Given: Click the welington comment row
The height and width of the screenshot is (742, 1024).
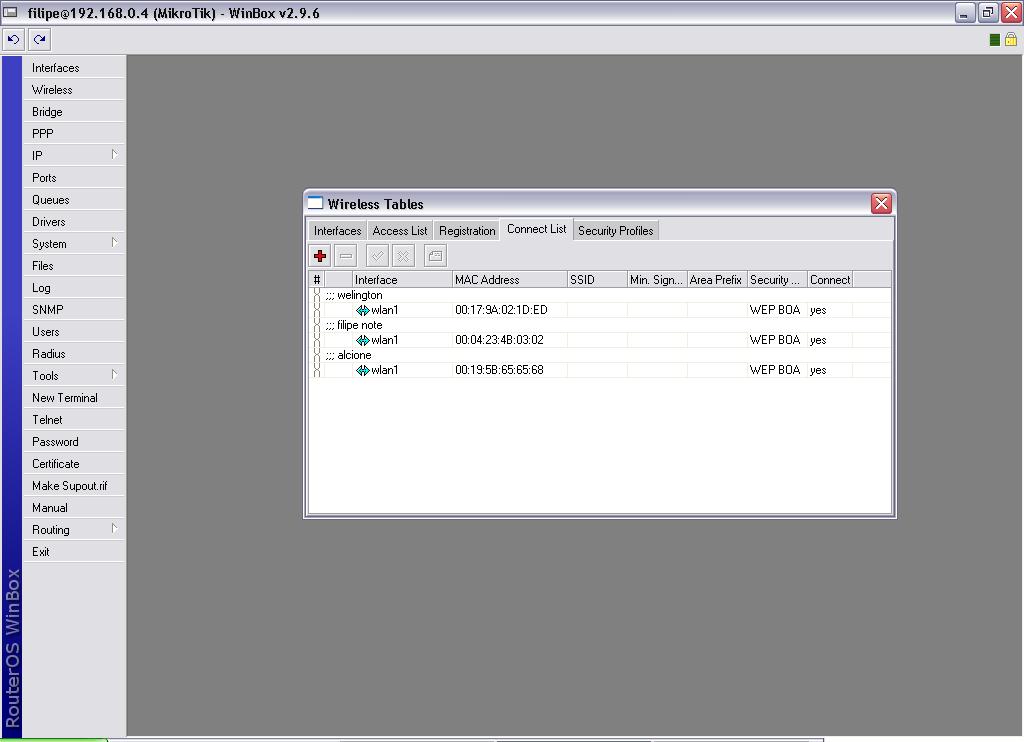Looking at the screenshot, I should (x=600, y=295).
